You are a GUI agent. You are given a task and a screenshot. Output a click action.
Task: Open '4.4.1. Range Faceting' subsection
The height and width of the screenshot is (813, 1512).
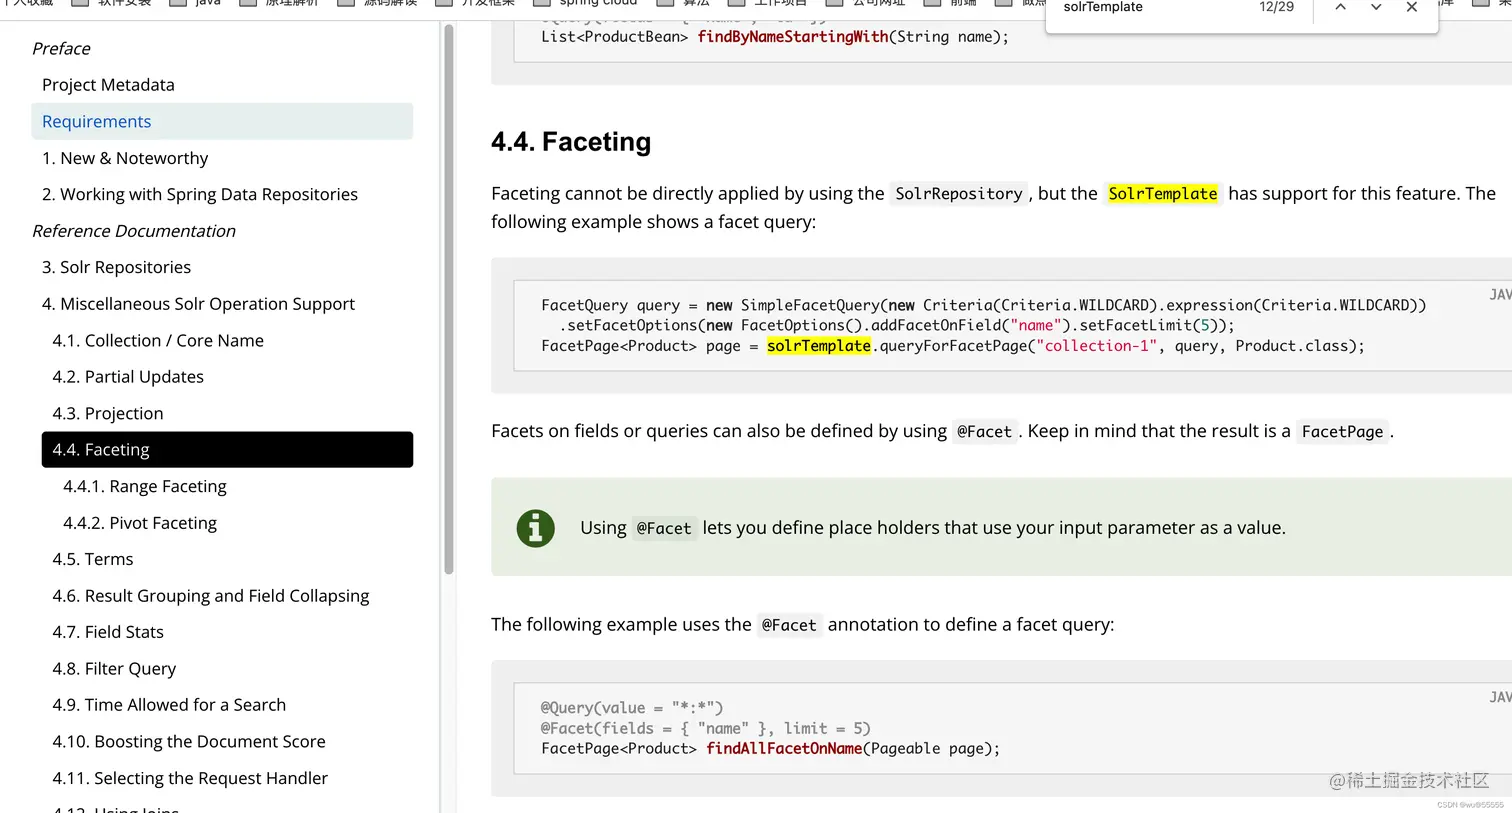point(145,486)
